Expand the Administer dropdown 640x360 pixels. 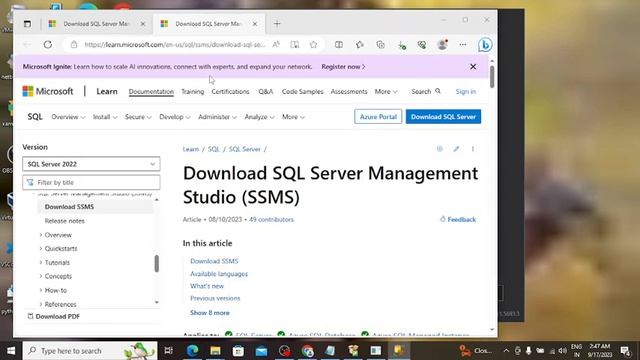pos(217,117)
